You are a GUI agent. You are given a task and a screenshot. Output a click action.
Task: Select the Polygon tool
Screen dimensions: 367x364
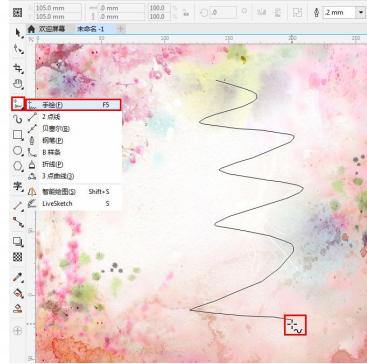(x=18, y=166)
